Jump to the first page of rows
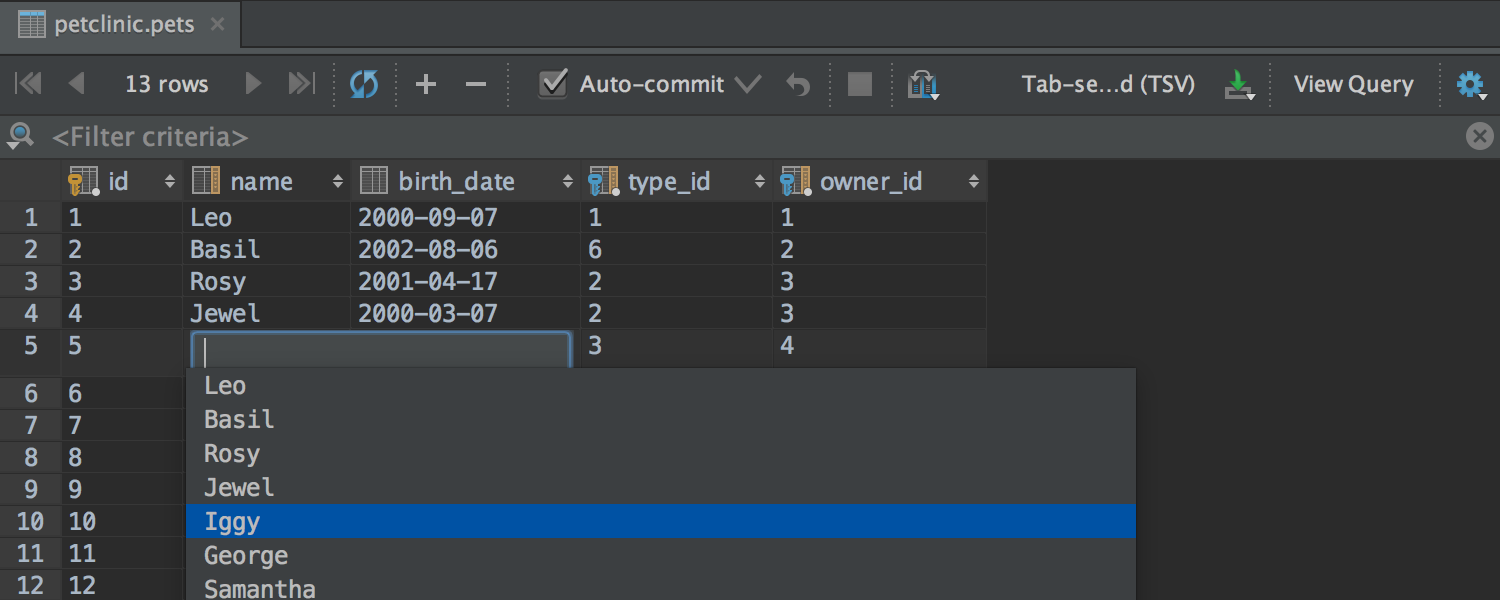The width and height of the screenshot is (1500, 600). point(28,84)
